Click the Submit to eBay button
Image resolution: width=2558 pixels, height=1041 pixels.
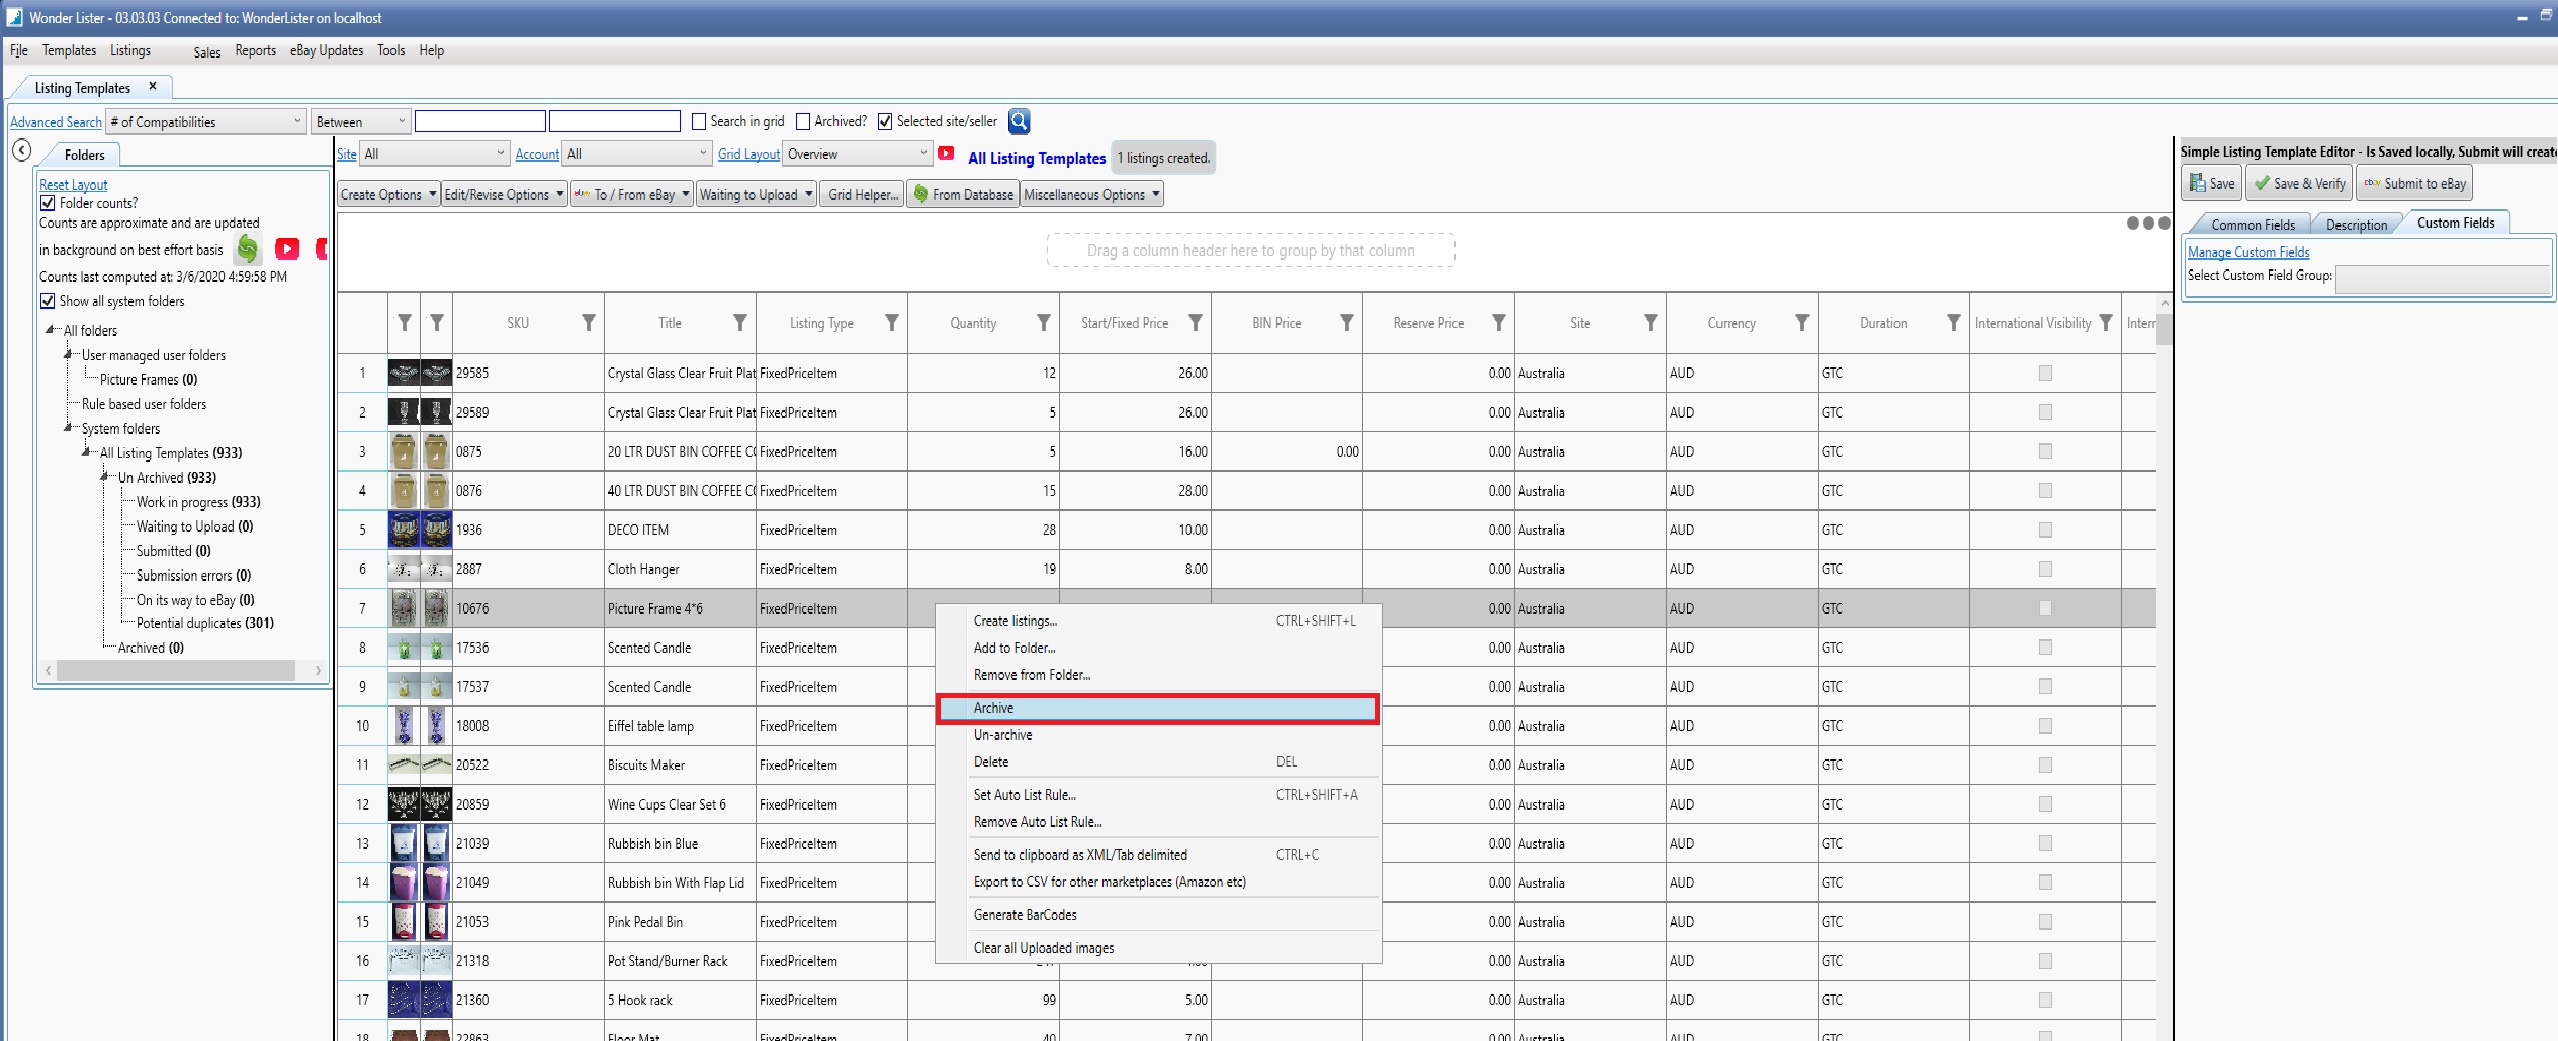(x=2414, y=183)
